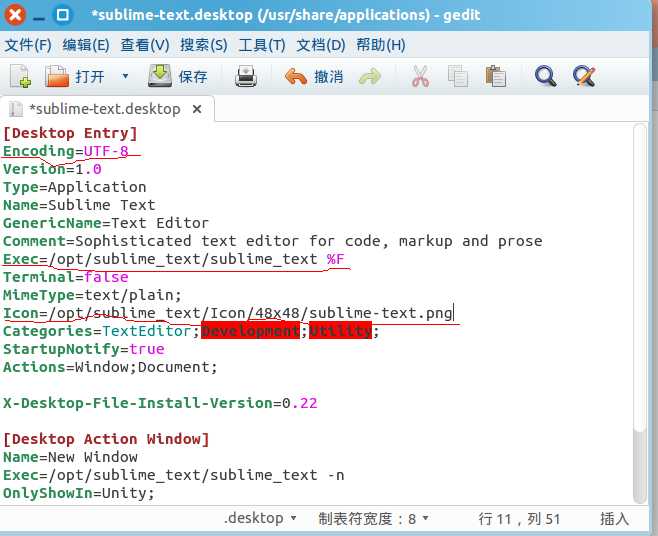
Task: Open the 制表符宽度 tab width dropdown
Action: pyautogui.click(x=373, y=519)
